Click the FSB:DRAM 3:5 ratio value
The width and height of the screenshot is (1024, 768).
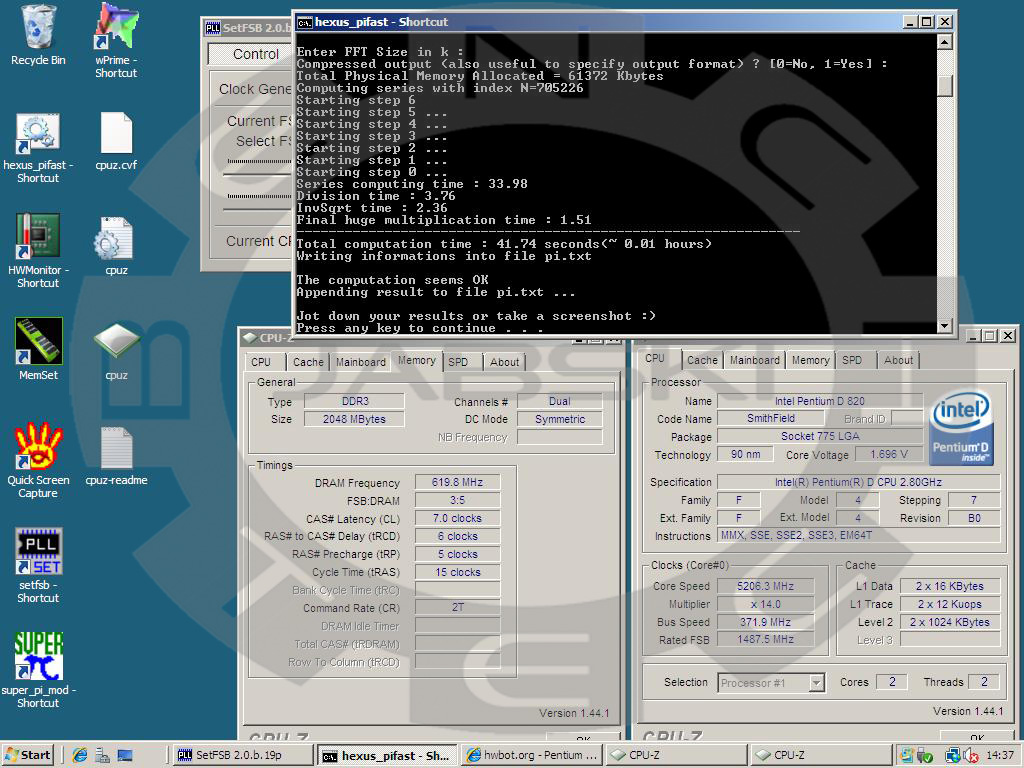click(x=457, y=500)
